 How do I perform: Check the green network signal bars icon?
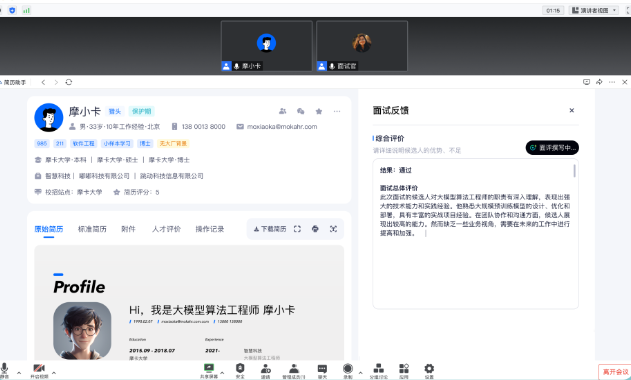26,10
